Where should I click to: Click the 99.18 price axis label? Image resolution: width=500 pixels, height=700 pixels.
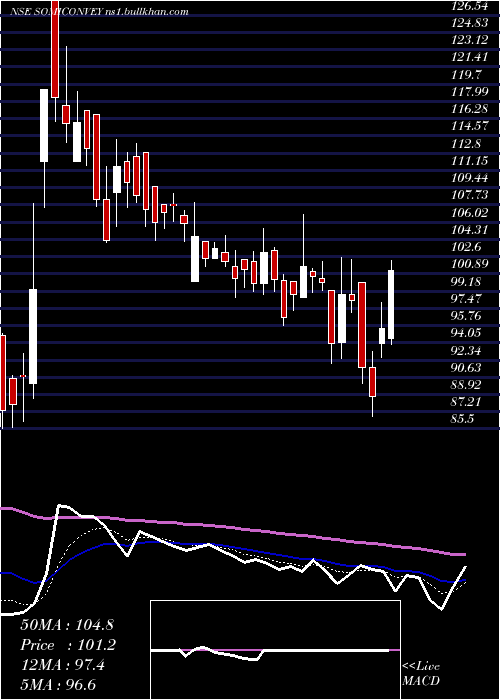[x=466, y=282]
